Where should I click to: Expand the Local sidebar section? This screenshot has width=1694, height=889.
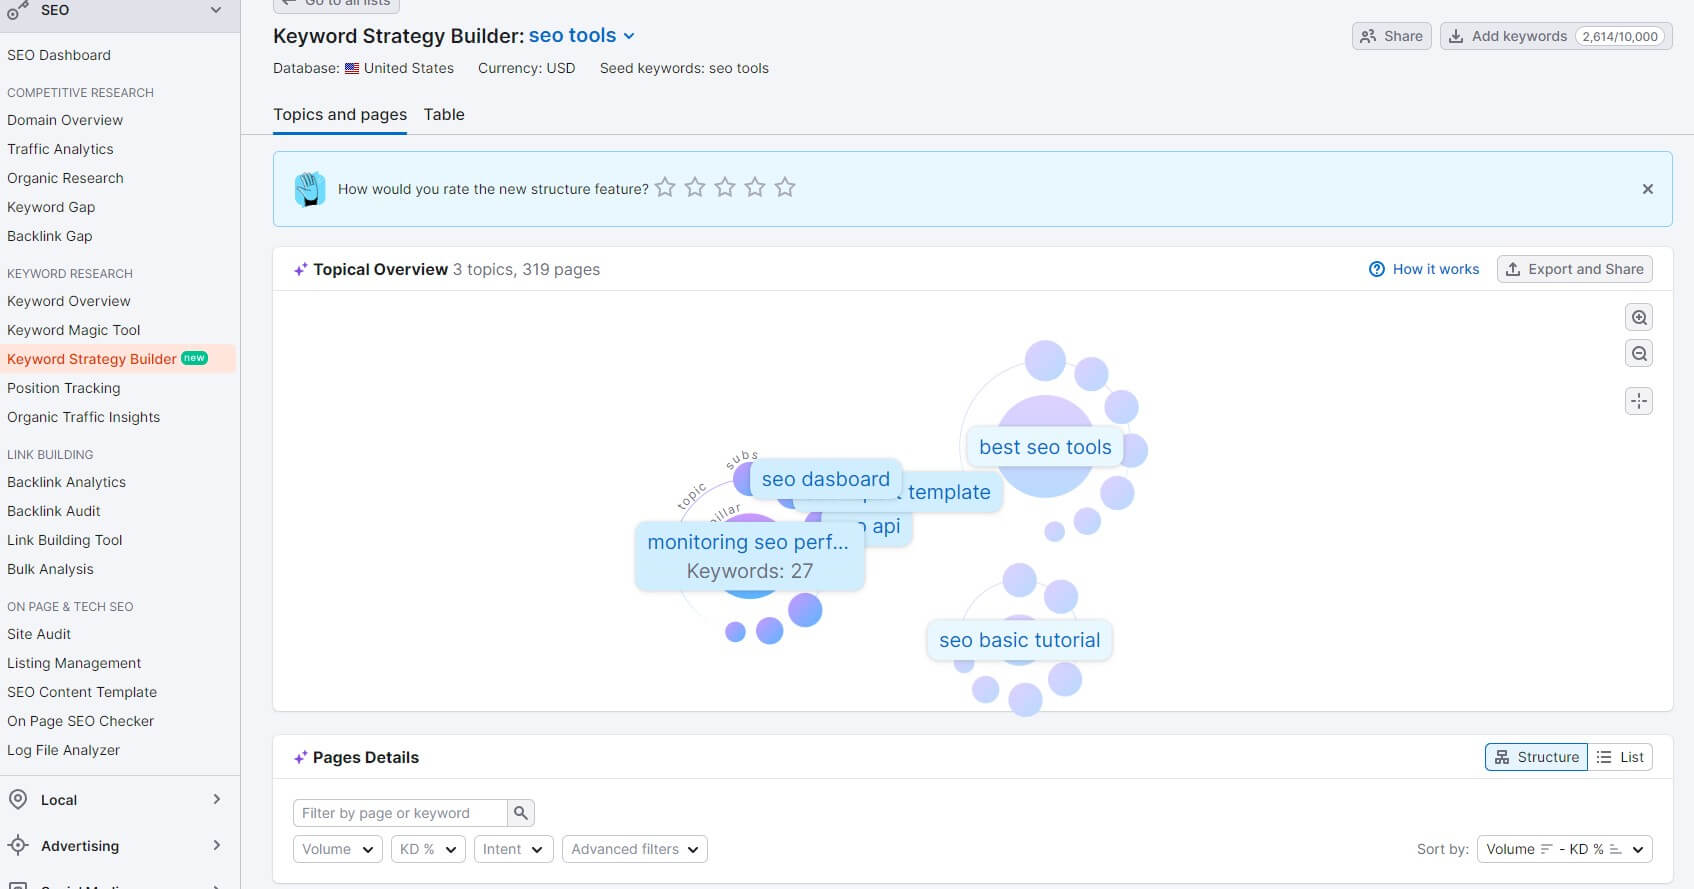(217, 799)
